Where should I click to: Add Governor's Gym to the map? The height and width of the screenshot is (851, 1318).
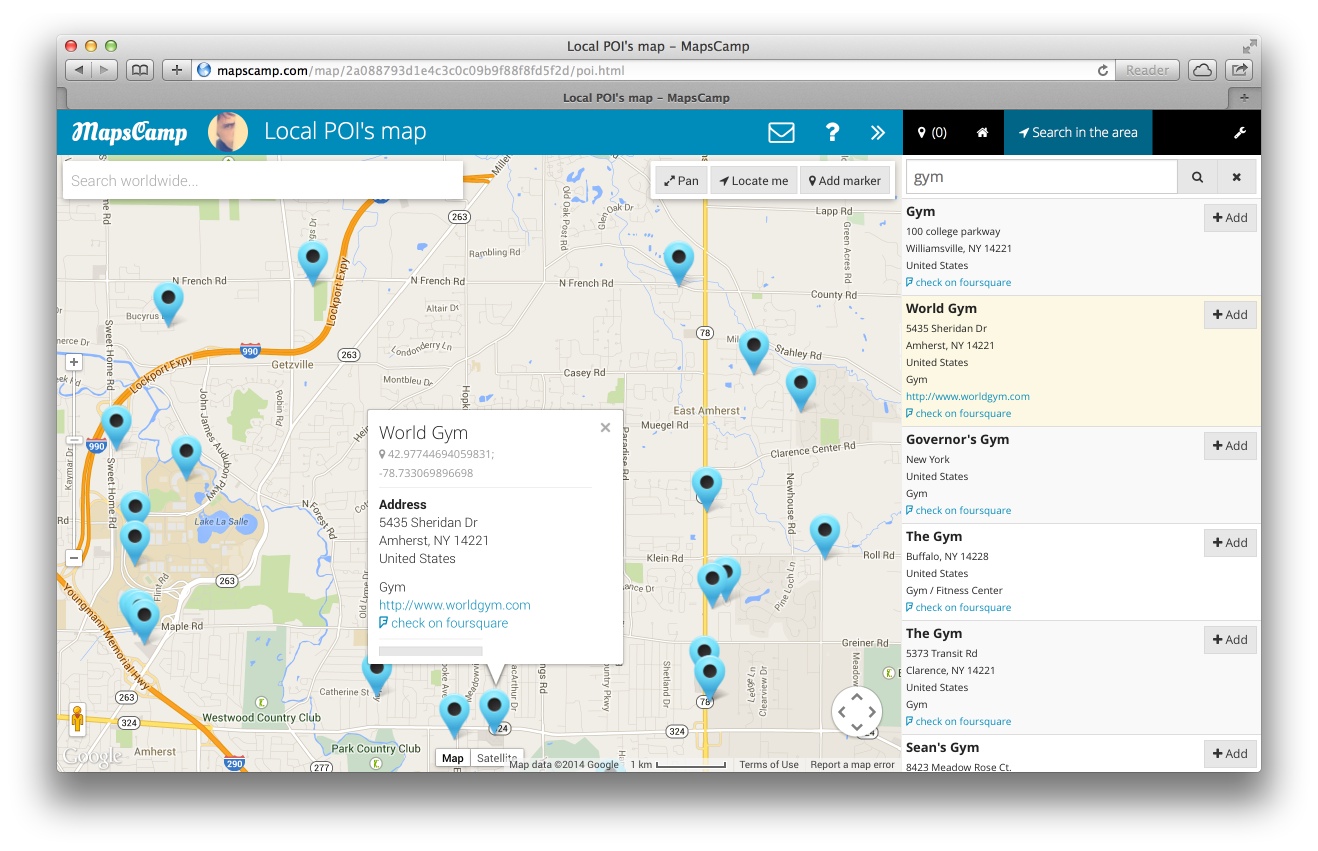click(x=1230, y=446)
